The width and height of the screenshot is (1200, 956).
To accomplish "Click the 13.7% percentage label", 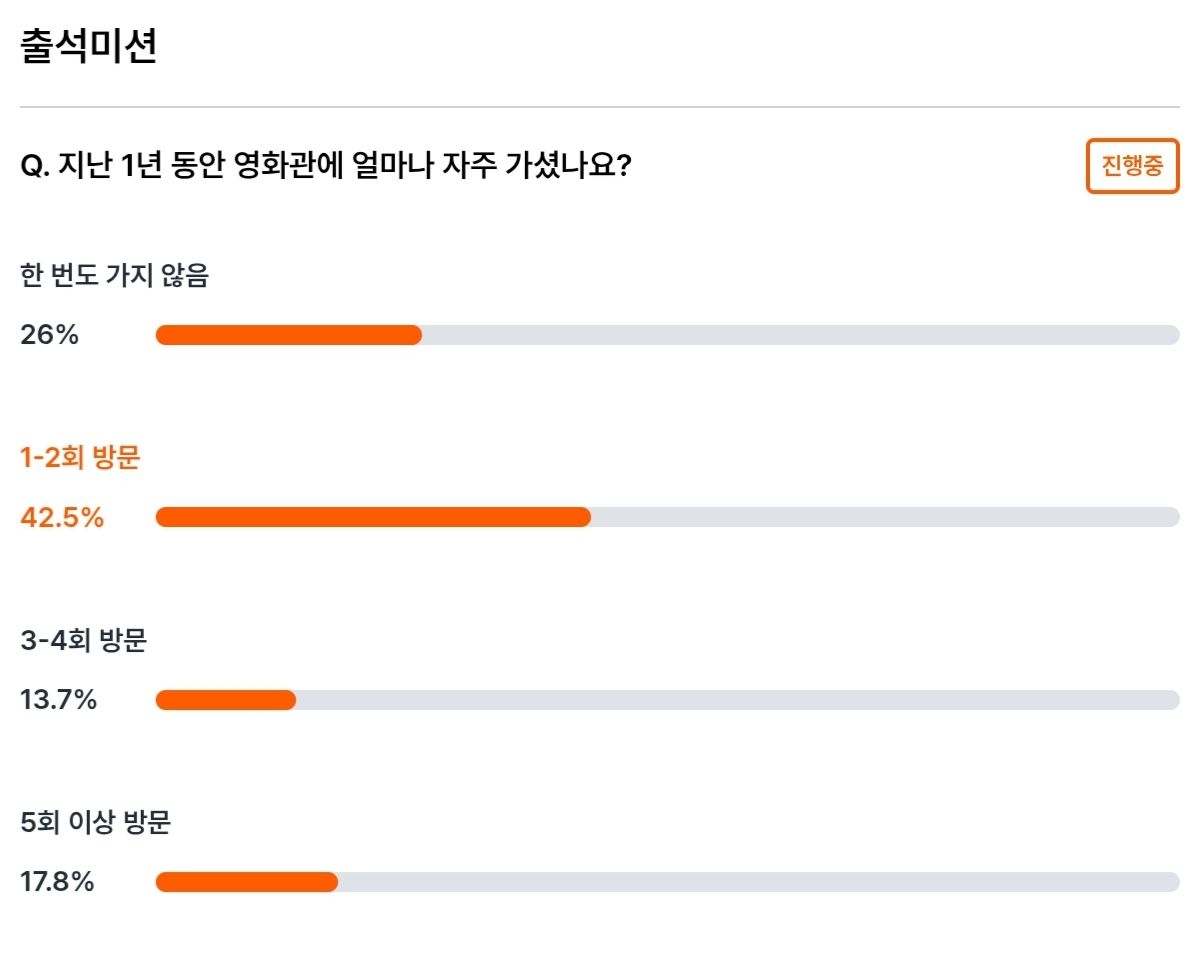I will [x=58, y=700].
